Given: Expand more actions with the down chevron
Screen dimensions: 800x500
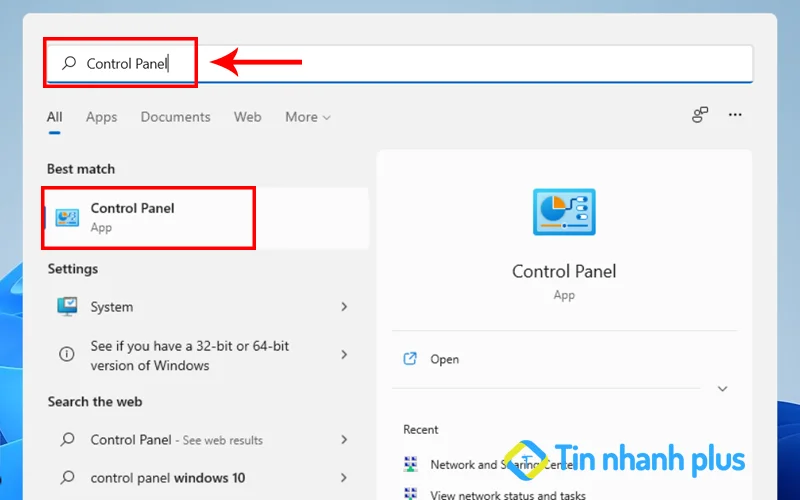Looking at the screenshot, I should (x=722, y=389).
